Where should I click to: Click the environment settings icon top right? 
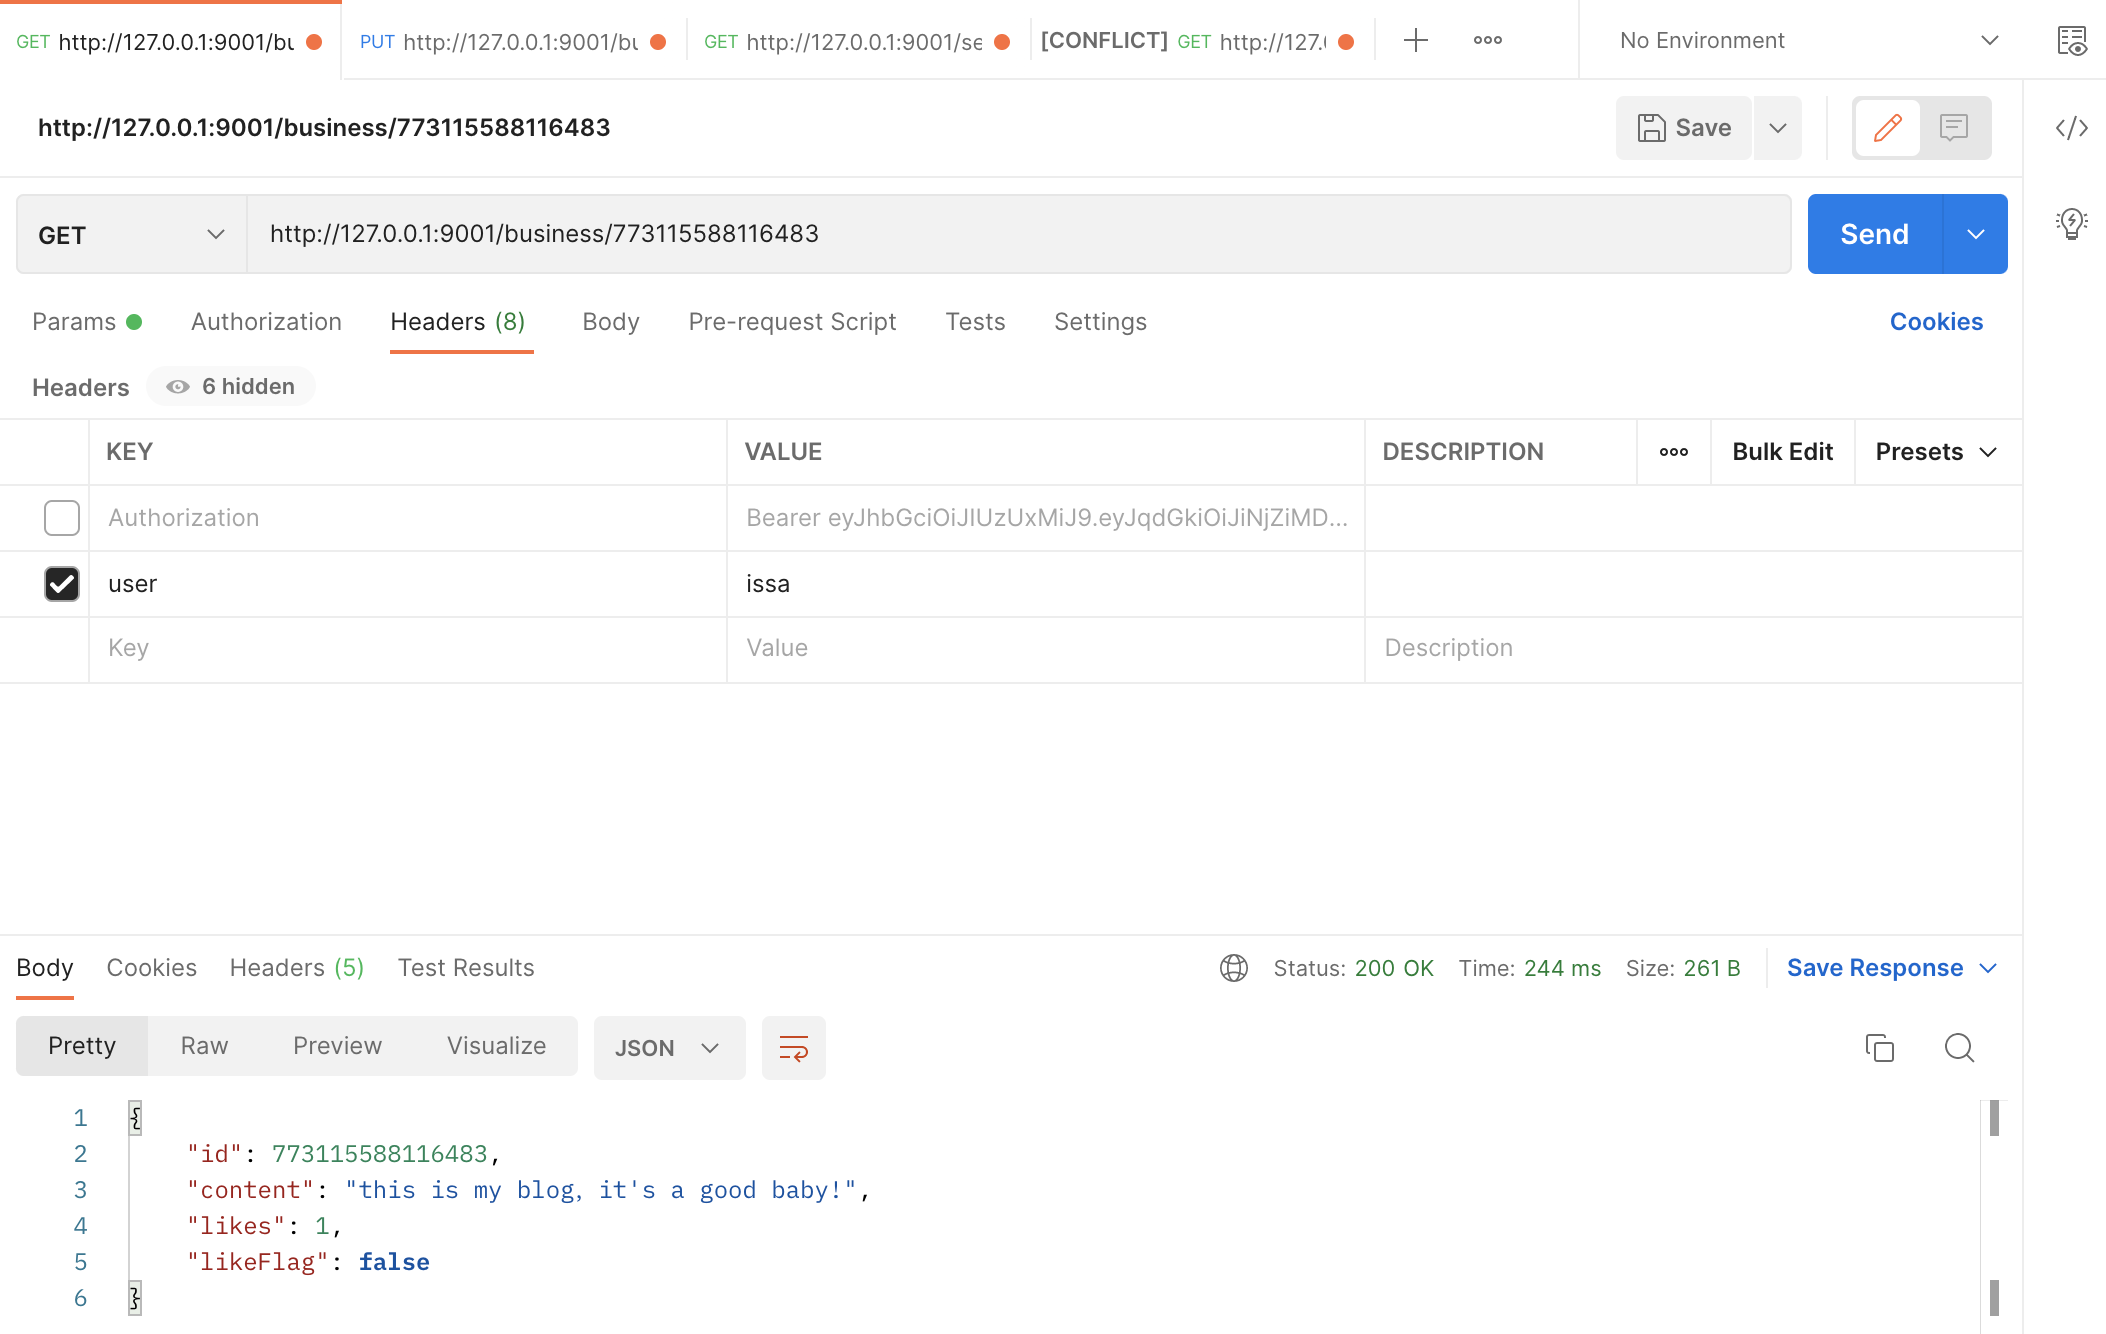[x=2072, y=40]
